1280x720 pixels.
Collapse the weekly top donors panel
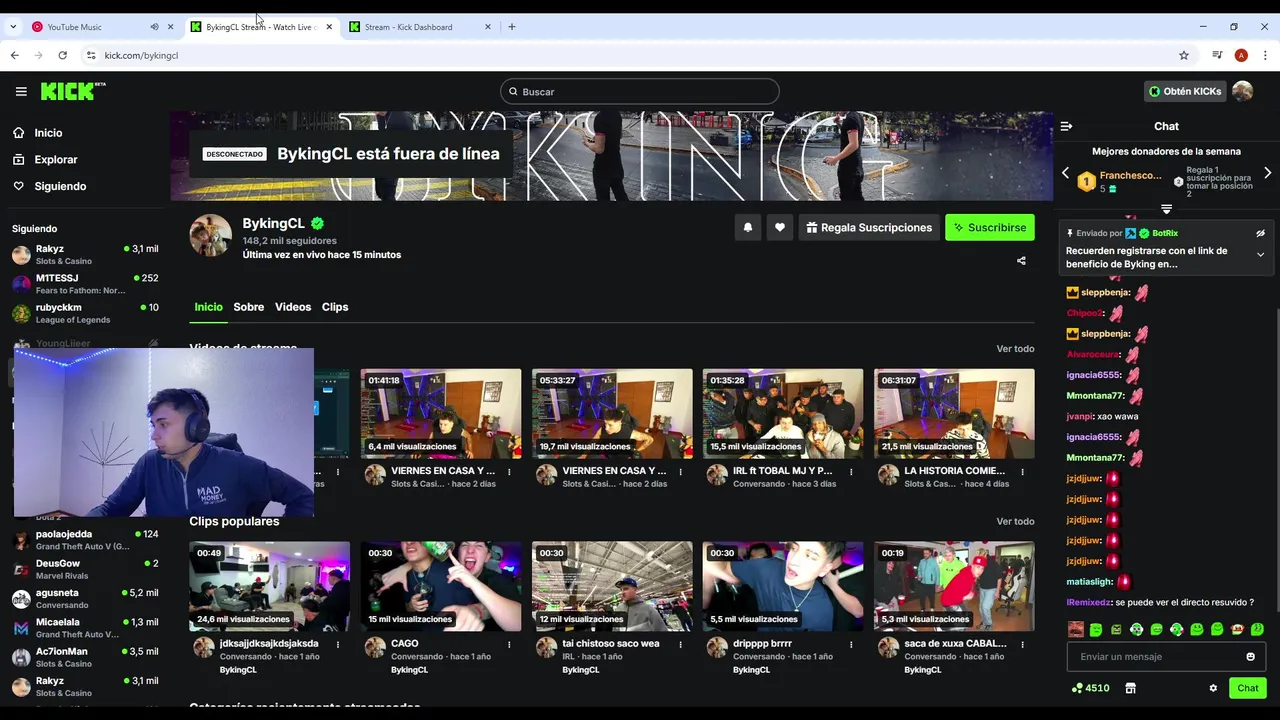pyautogui.click(x=1166, y=209)
